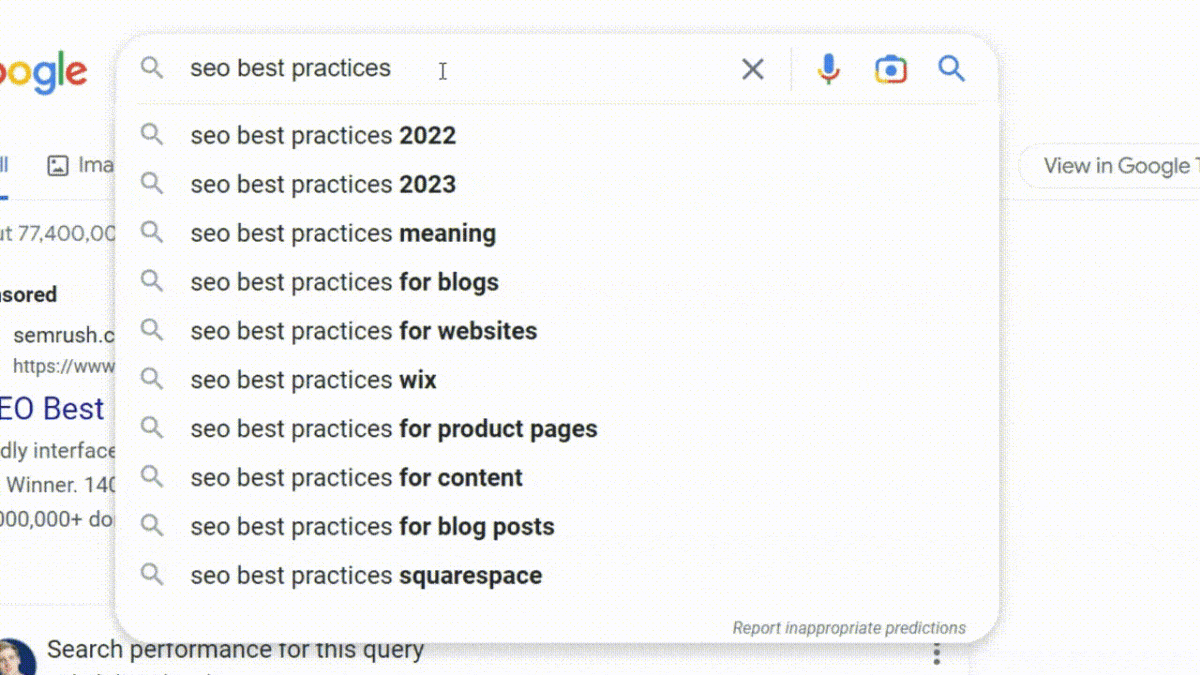Select suggestion "seo best practices squarespace"
This screenshot has width=1200, height=675.
(366, 575)
